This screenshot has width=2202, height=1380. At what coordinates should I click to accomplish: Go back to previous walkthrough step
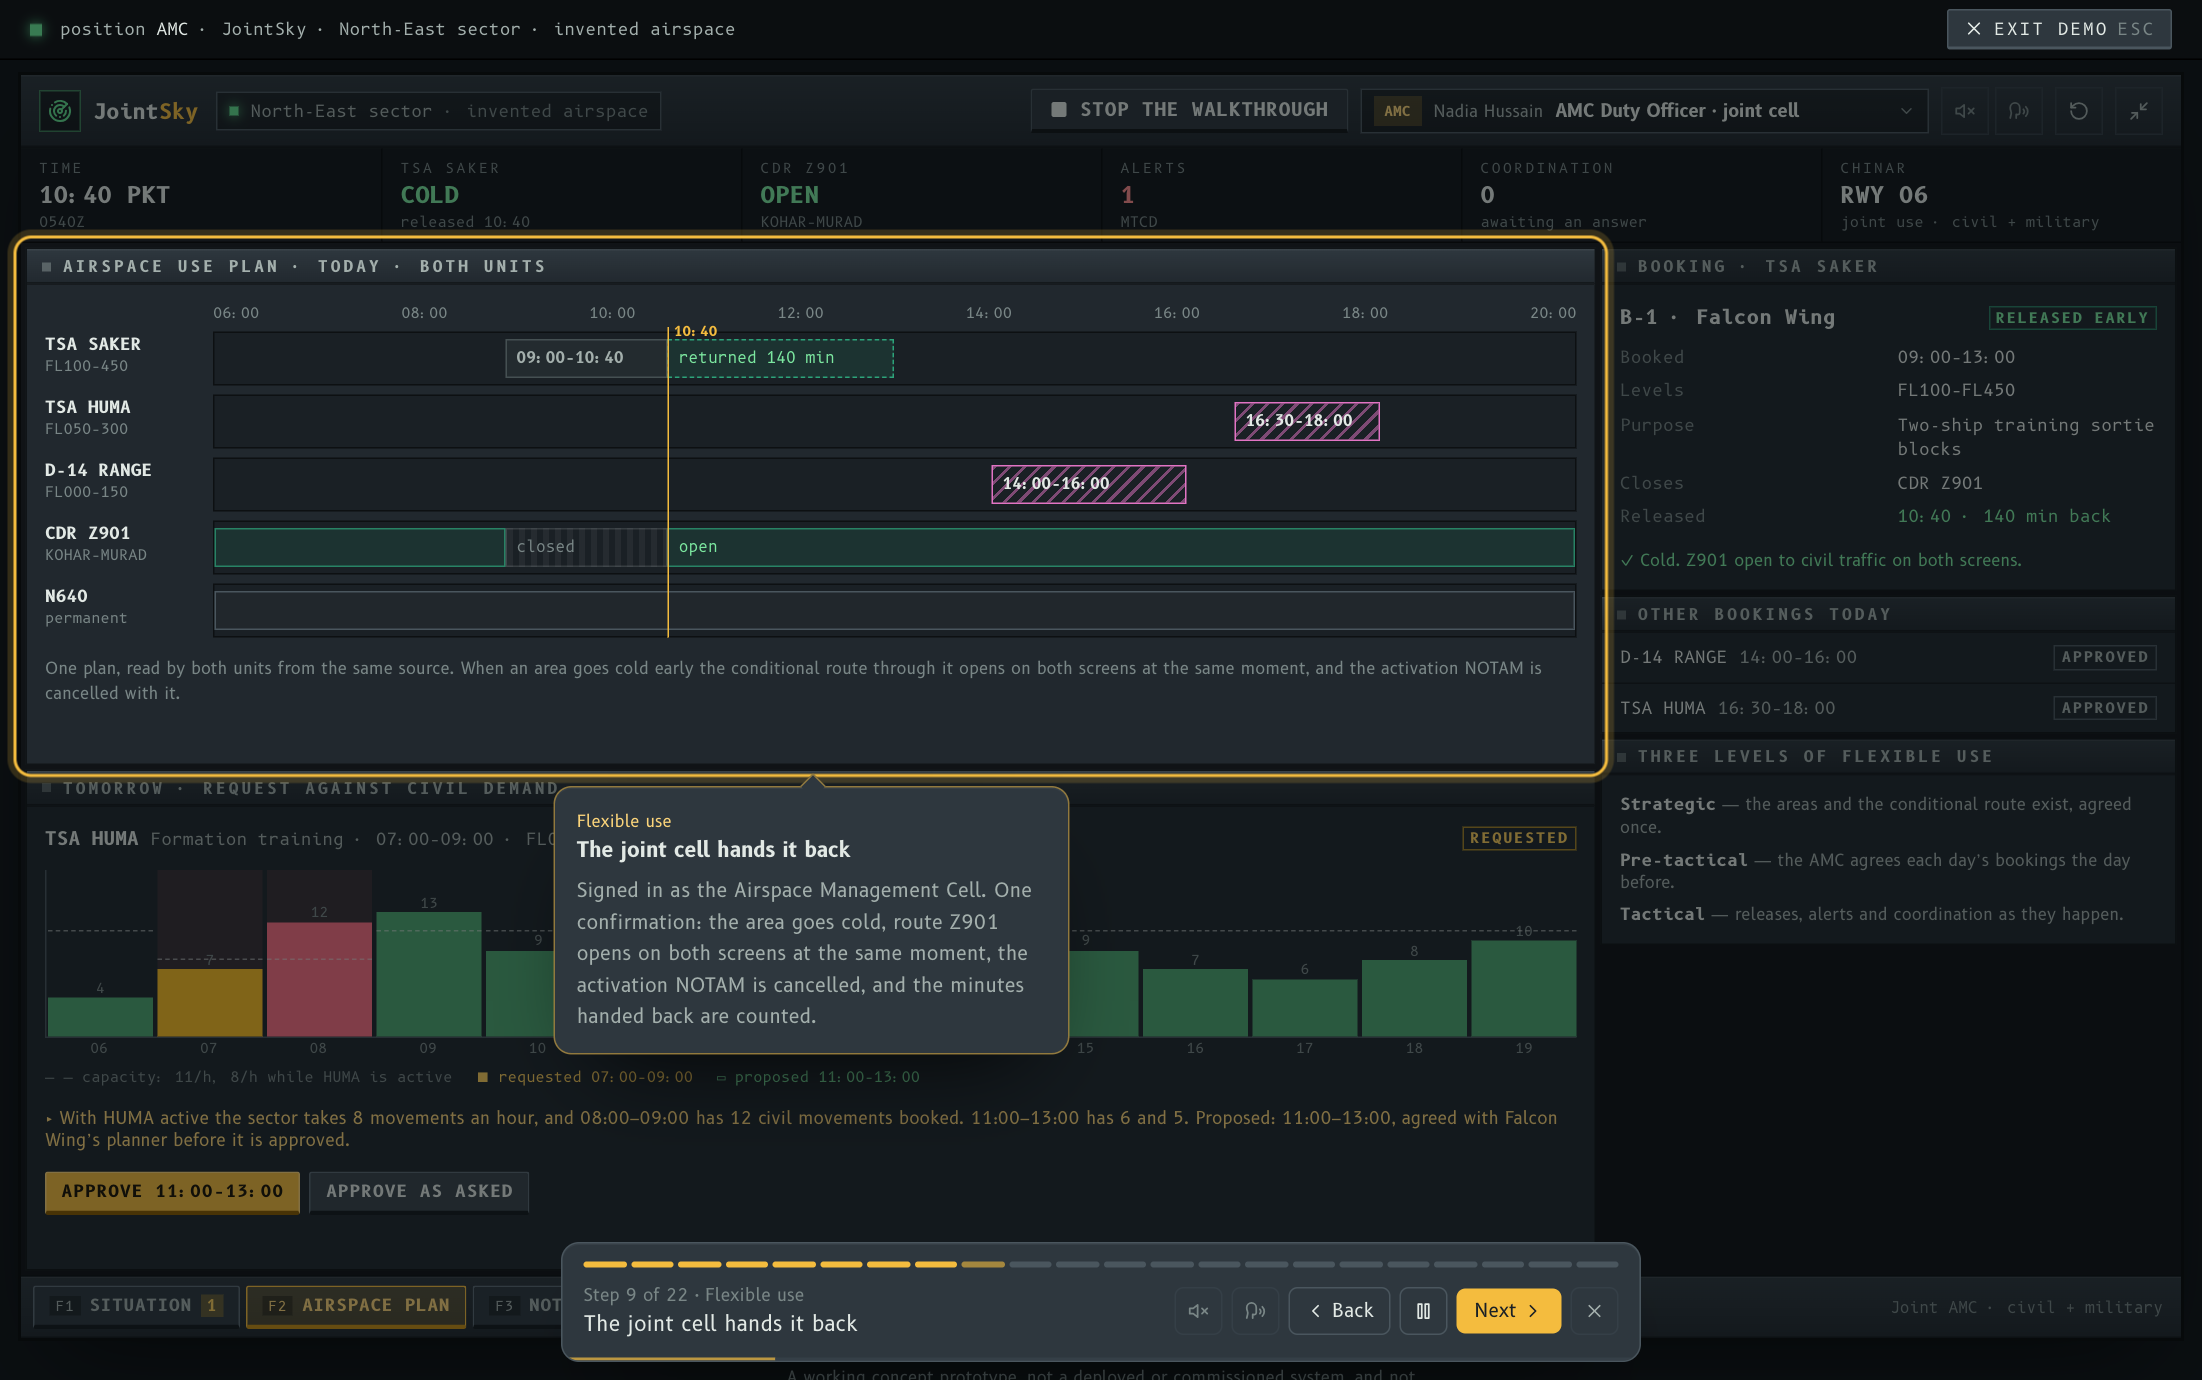pos(1340,1310)
